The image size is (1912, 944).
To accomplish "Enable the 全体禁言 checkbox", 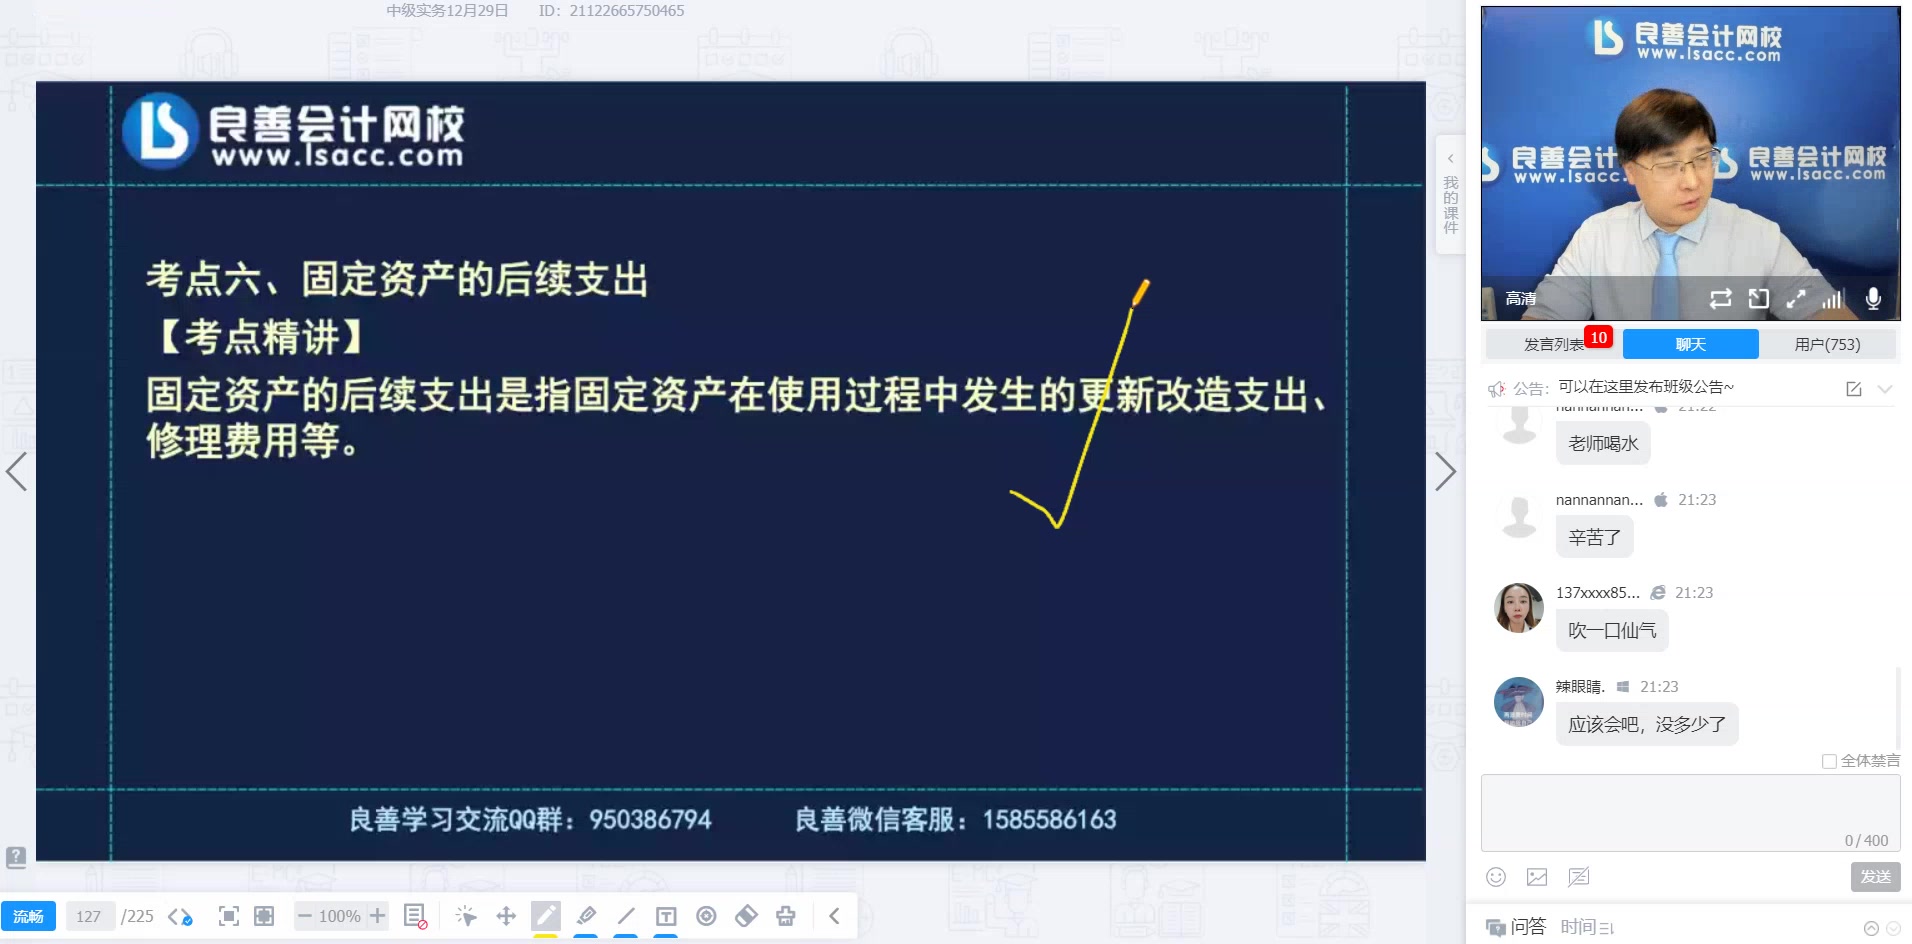I will point(1829,761).
